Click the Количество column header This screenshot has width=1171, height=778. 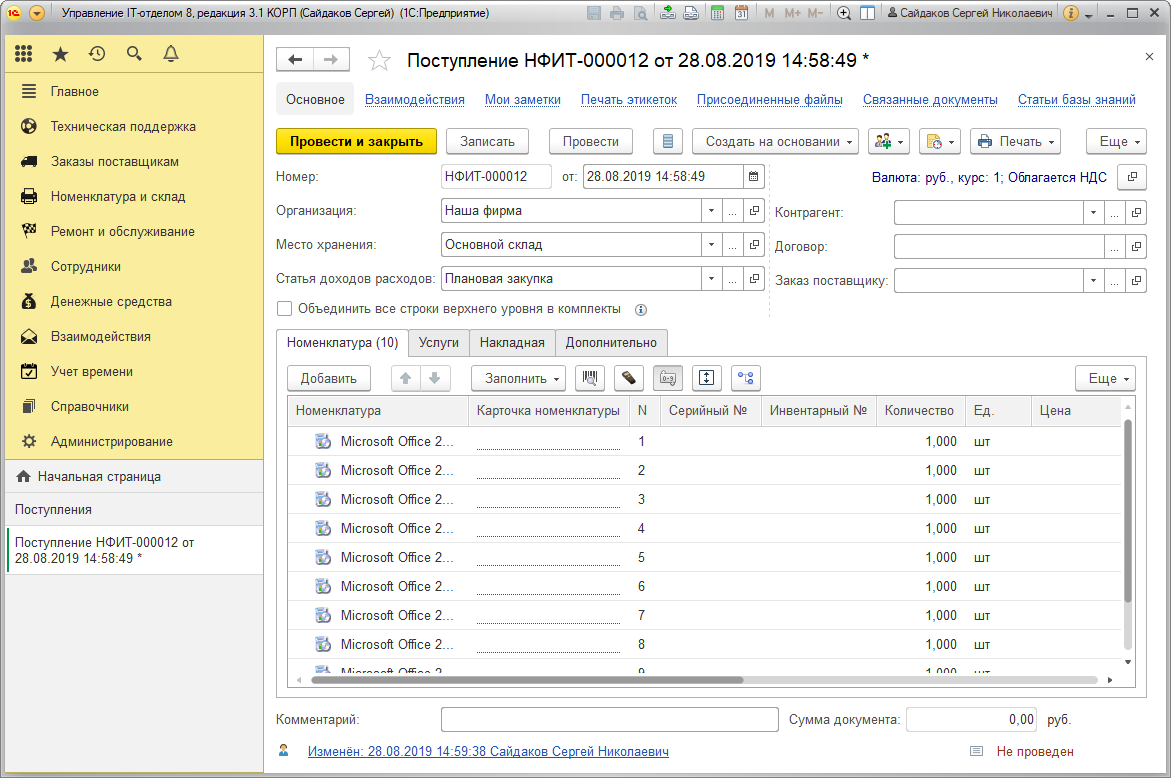pos(919,411)
